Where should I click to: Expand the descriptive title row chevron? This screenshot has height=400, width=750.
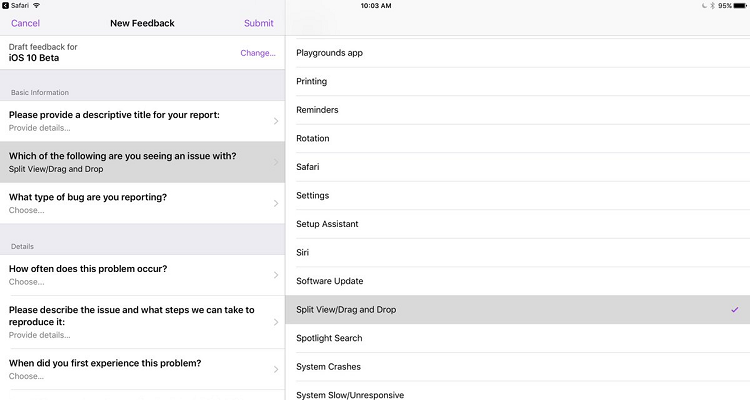(276, 121)
